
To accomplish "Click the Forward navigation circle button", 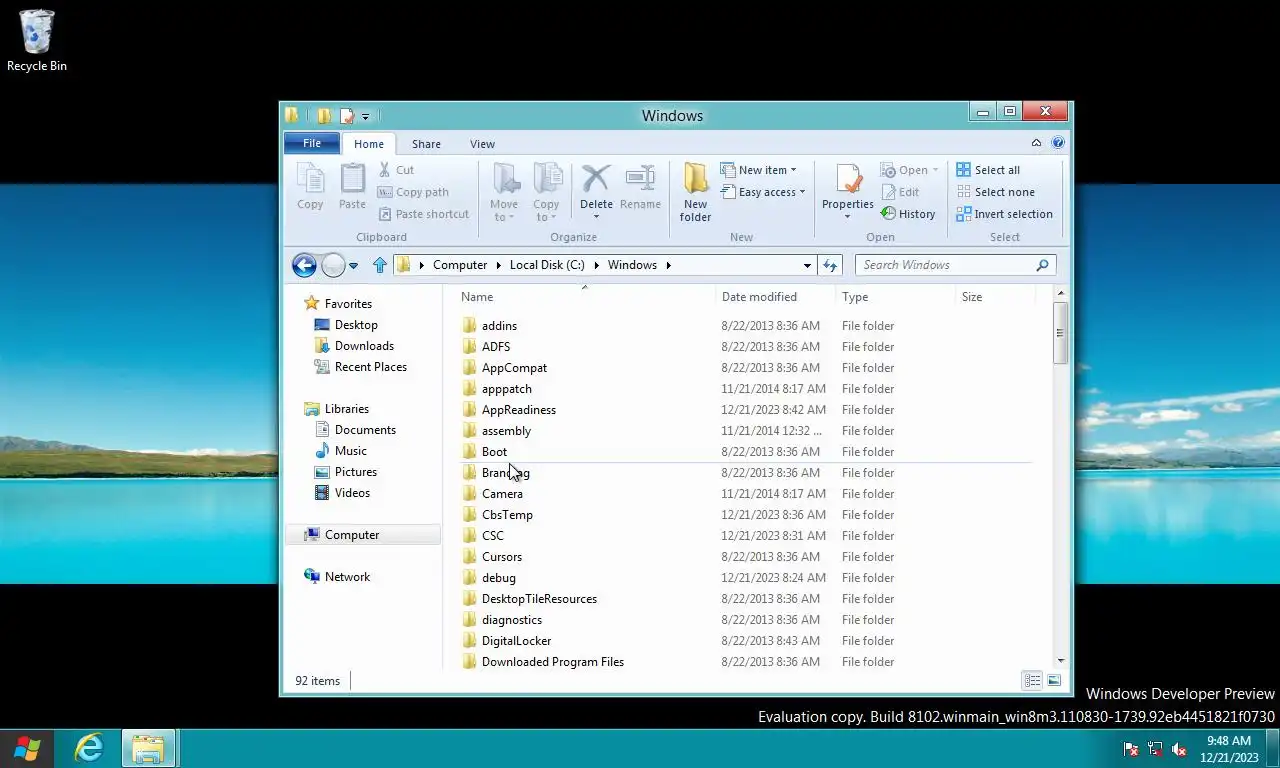I will (333, 265).
